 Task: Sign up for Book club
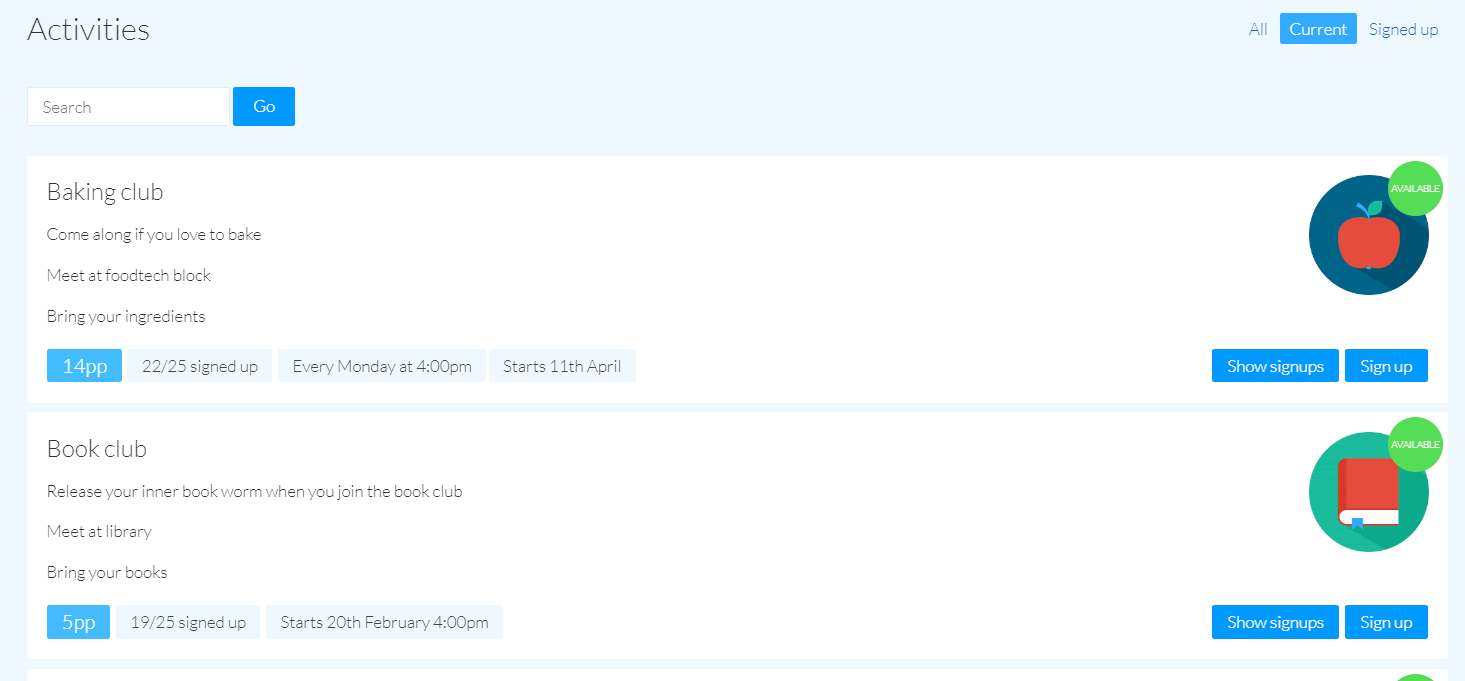[x=1386, y=622]
